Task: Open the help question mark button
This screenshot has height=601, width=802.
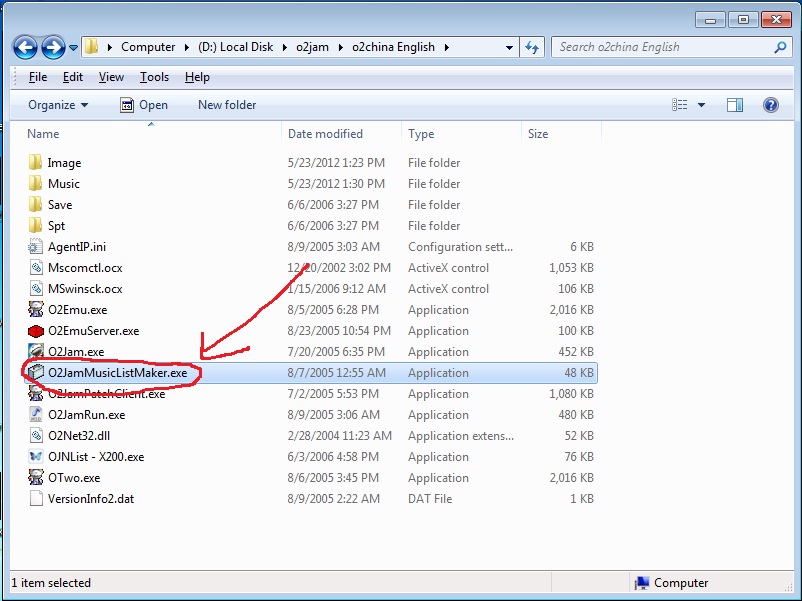Action: click(771, 105)
